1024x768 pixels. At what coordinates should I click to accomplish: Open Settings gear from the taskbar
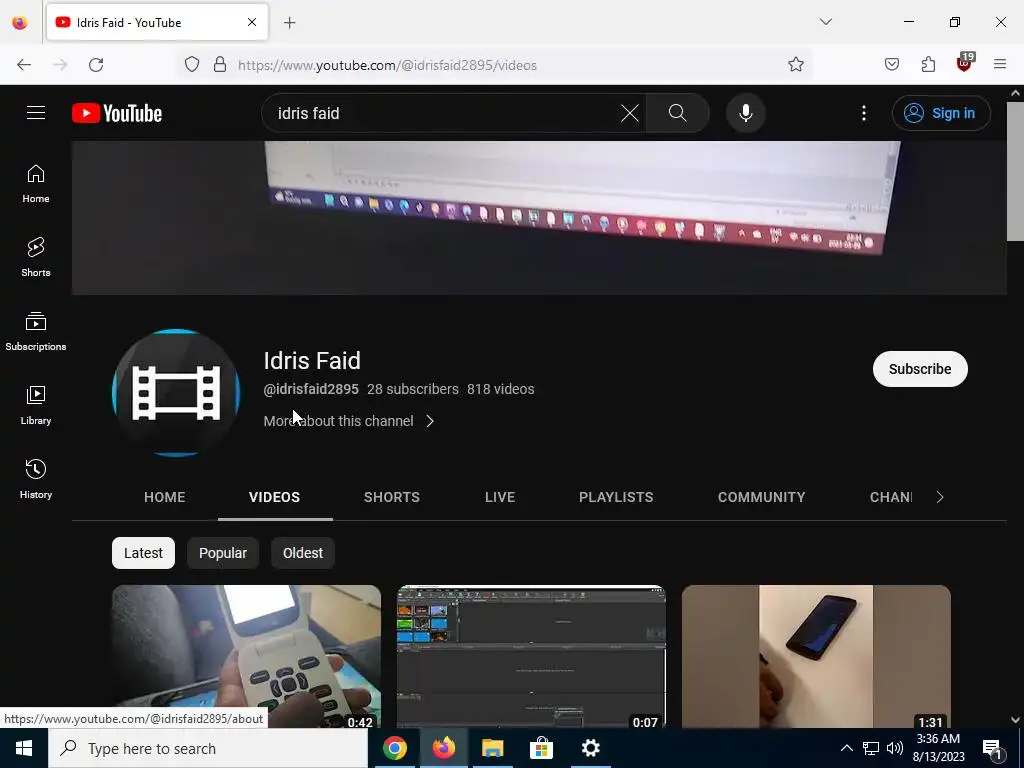pyautogui.click(x=590, y=748)
